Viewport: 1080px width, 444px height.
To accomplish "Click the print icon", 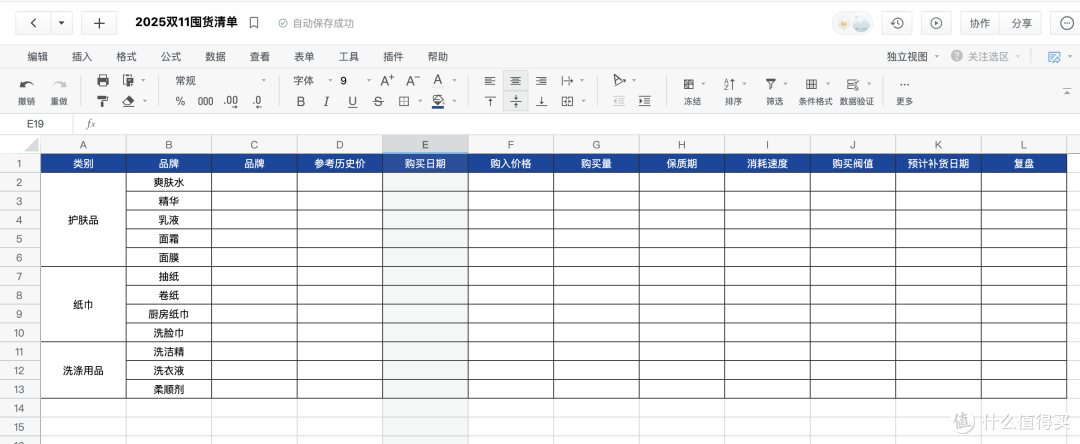I will point(103,81).
